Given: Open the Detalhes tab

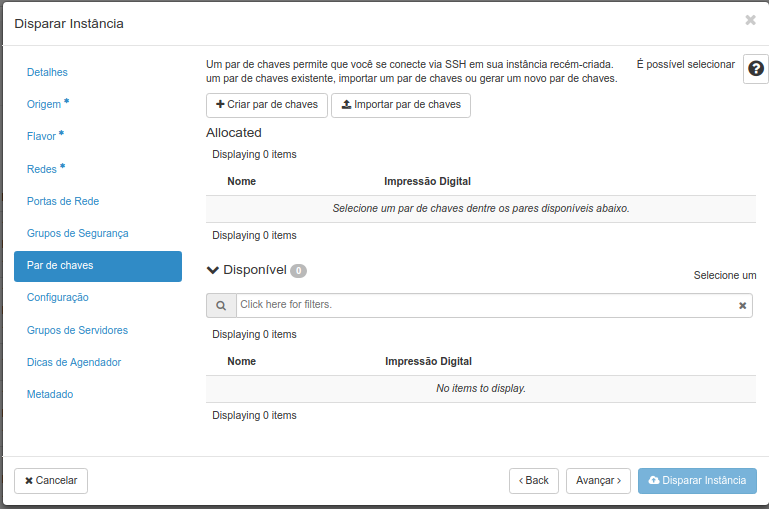Looking at the screenshot, I should click(47, 72).
